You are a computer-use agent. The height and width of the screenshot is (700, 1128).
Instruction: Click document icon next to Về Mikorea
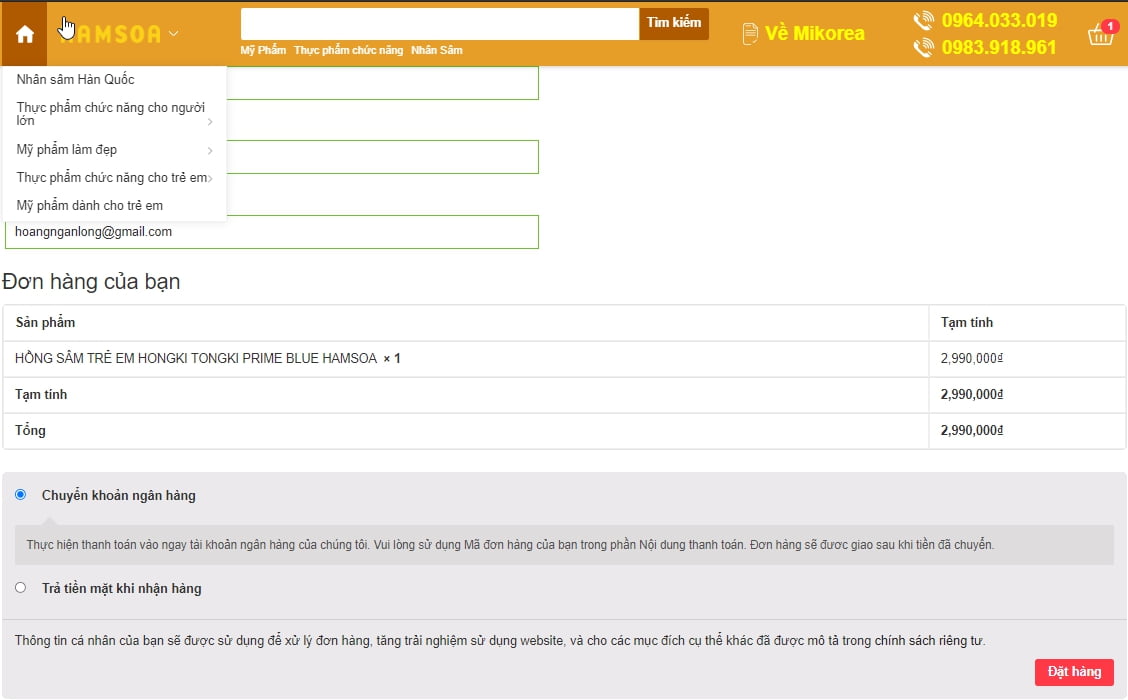click(x=750, y=34)
